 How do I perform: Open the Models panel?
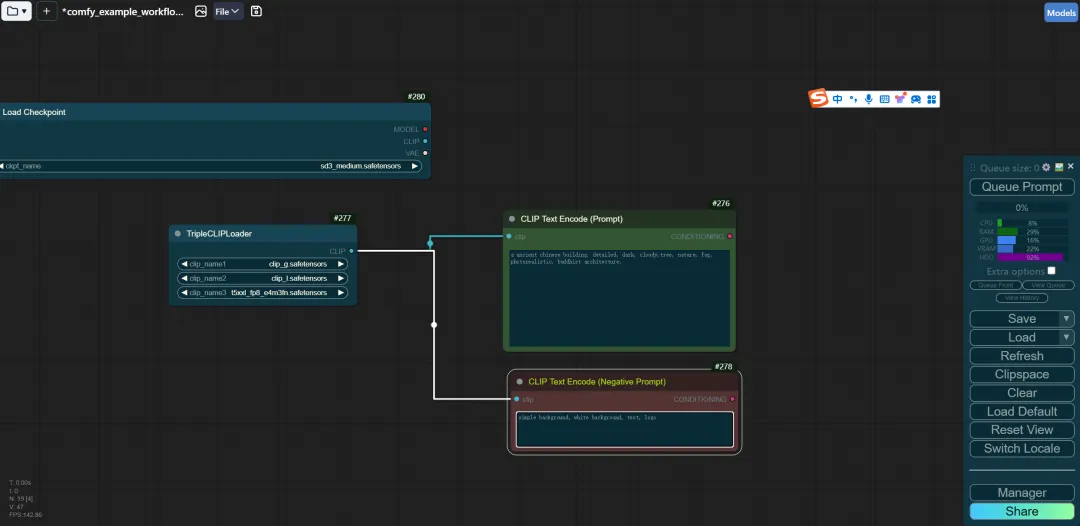point(1061,12)
